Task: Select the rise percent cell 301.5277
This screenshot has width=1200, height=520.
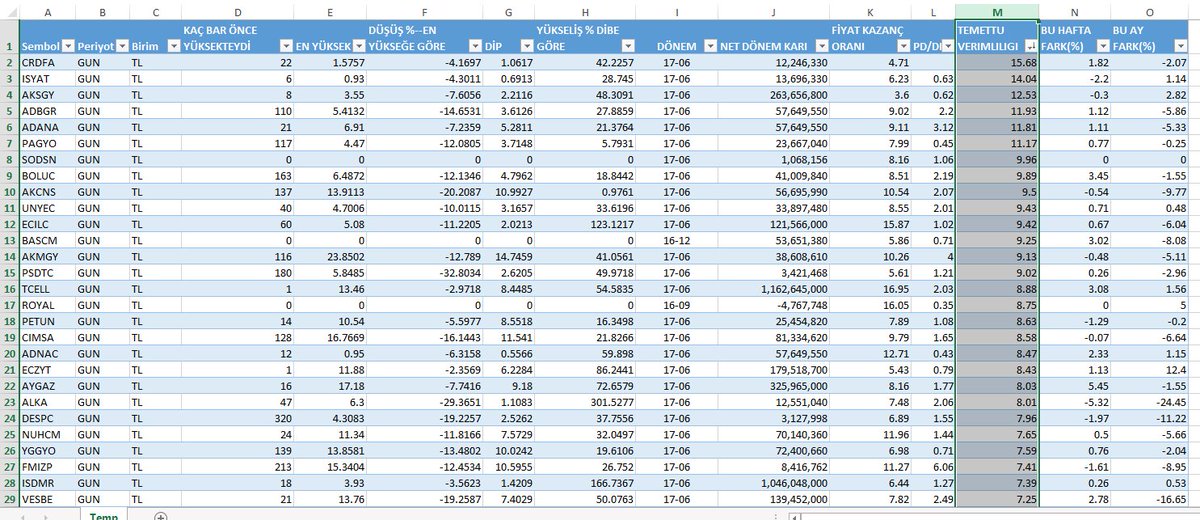Action: [x=586, y=401]
